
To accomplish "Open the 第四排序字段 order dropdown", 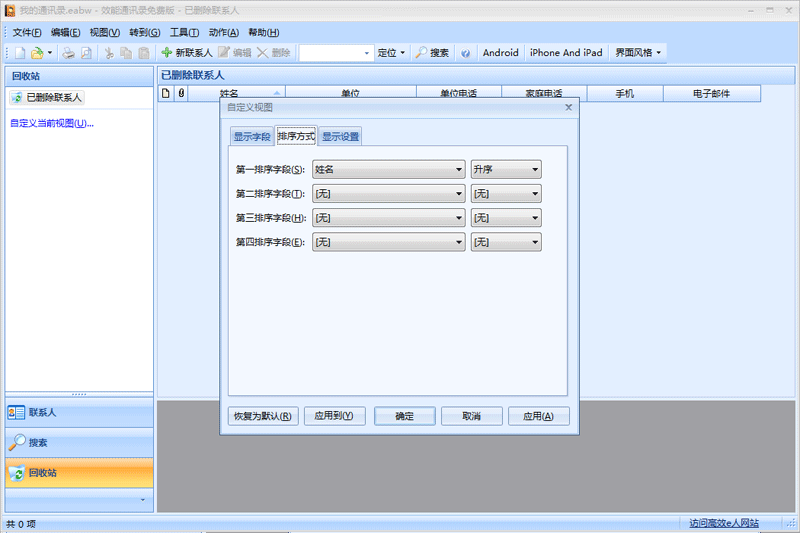I will pos(506,242).
